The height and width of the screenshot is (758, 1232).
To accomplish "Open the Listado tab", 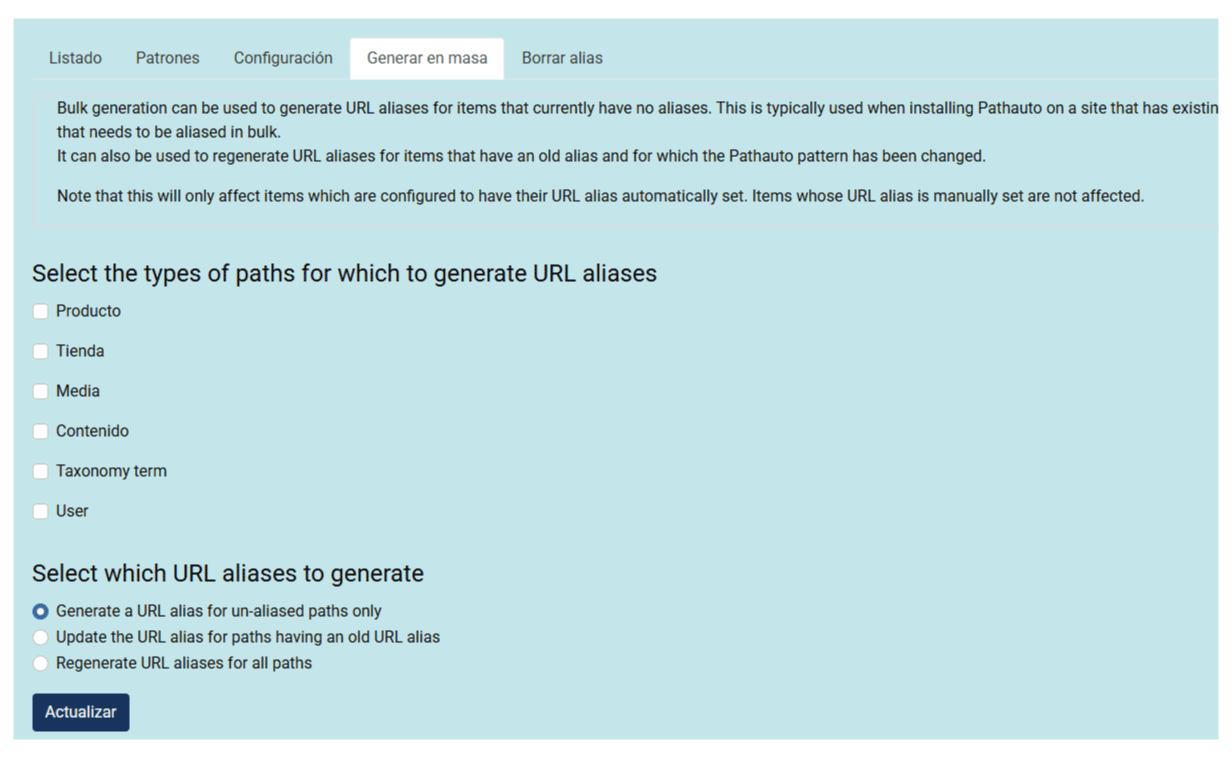I will coord(75,58).
